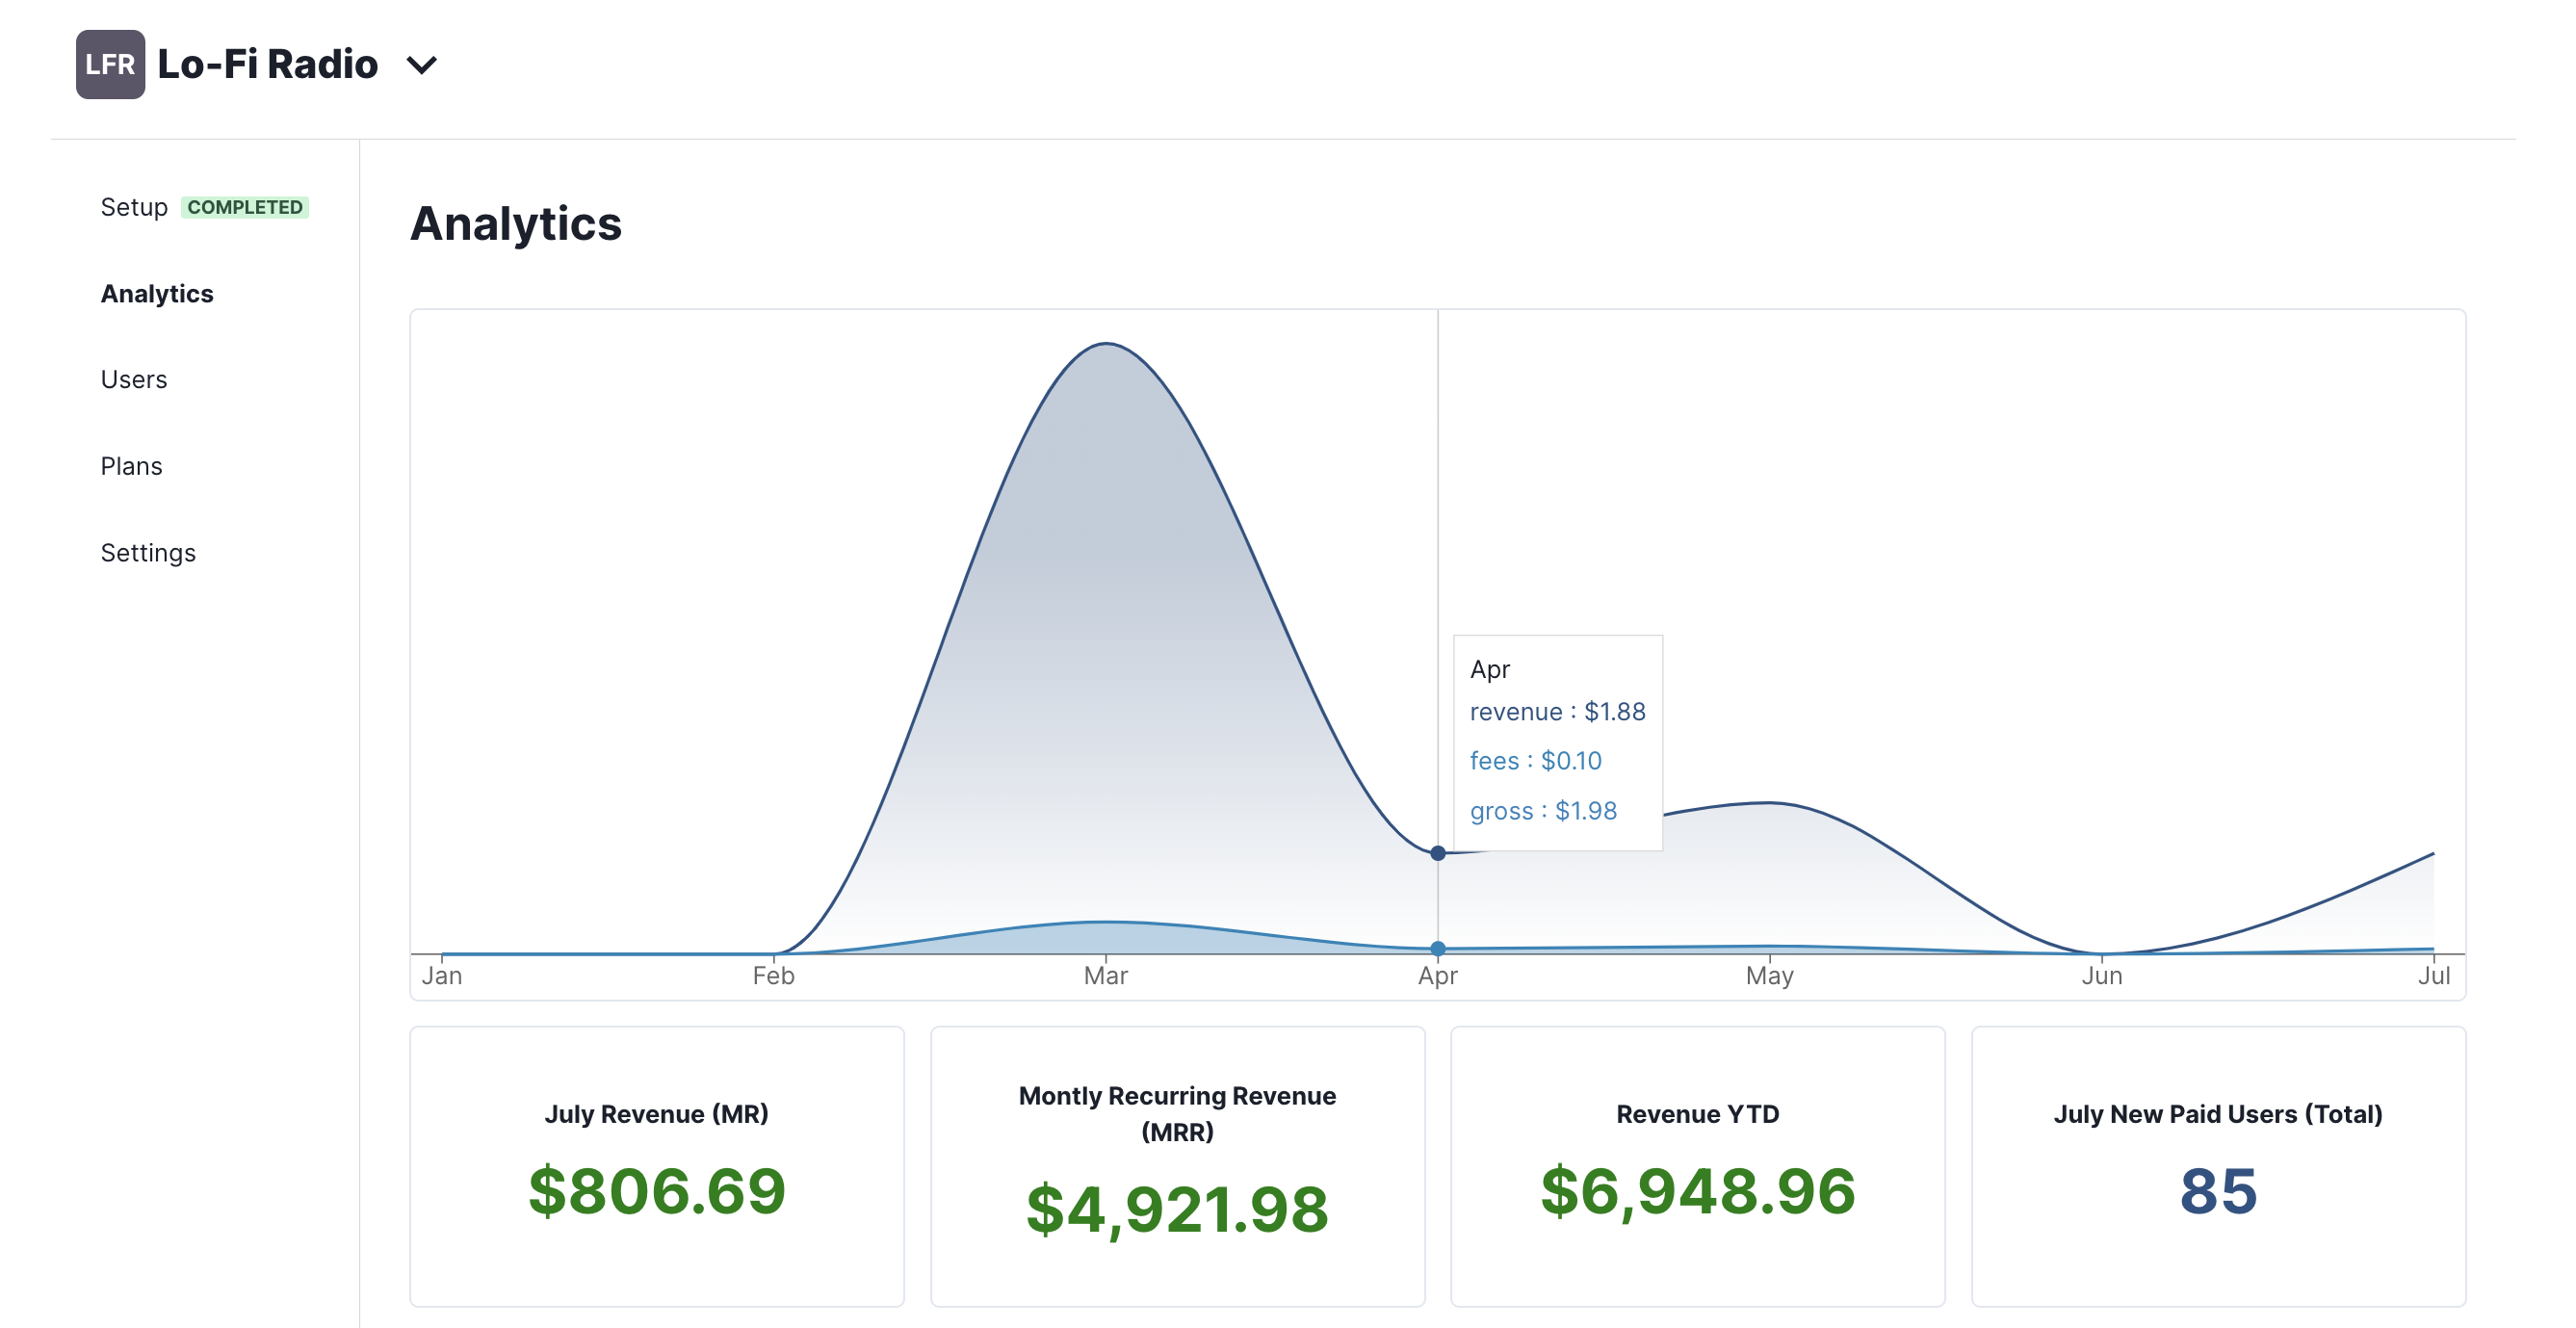Click the Revenue YTD amount
Viewport: 2576px width, 1328px height.
click(x=1697, y=1191)
